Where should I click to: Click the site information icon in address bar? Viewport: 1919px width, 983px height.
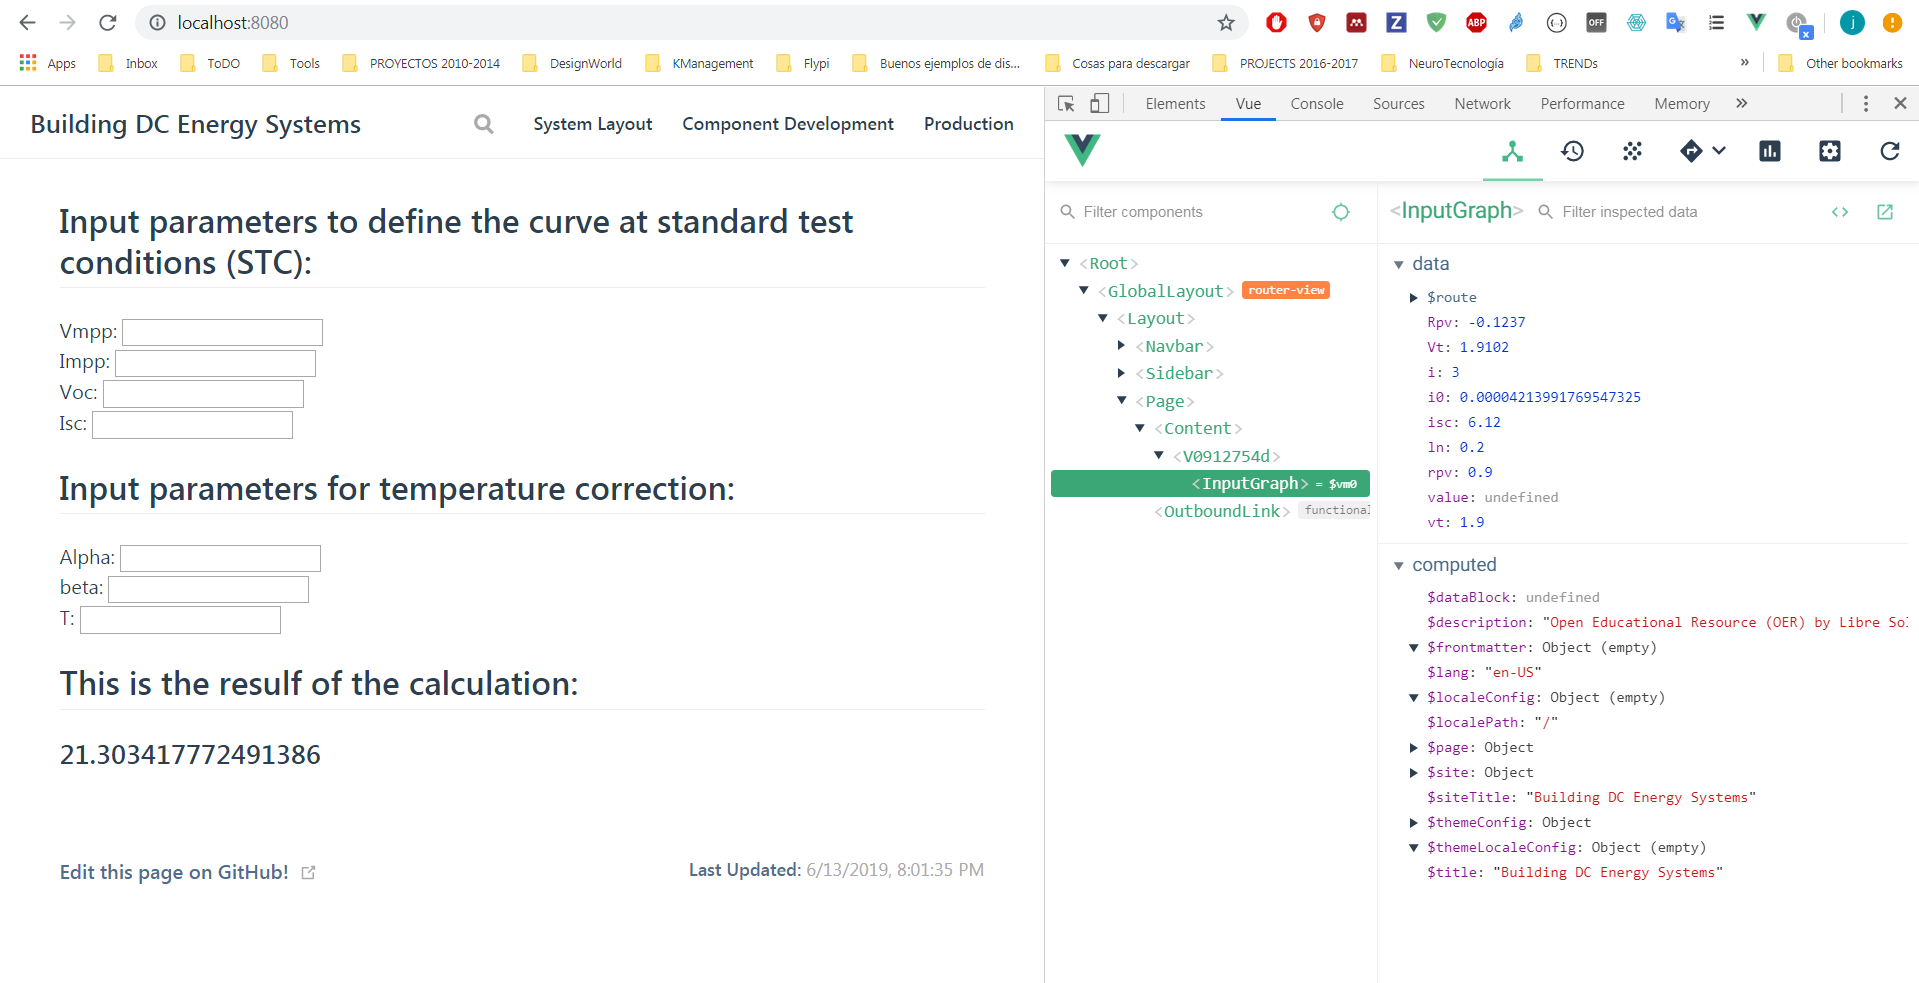(x=156, y=23)
